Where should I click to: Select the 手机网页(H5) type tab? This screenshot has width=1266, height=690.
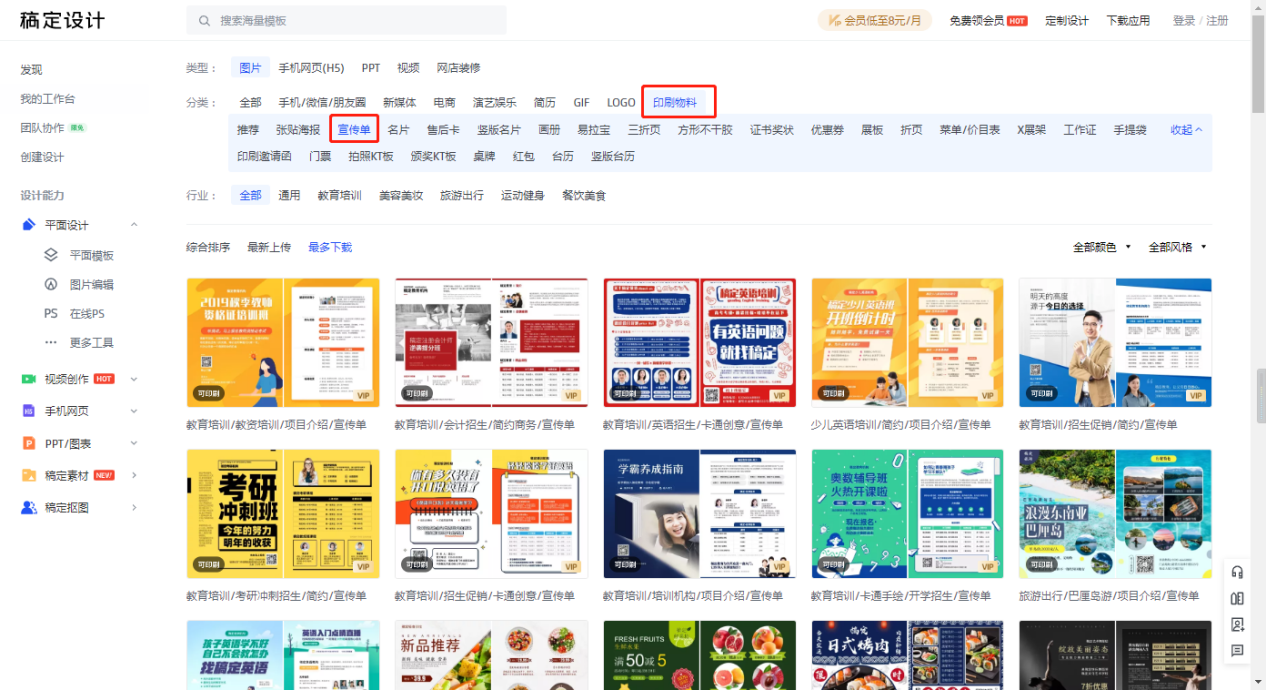pos(311,68)
